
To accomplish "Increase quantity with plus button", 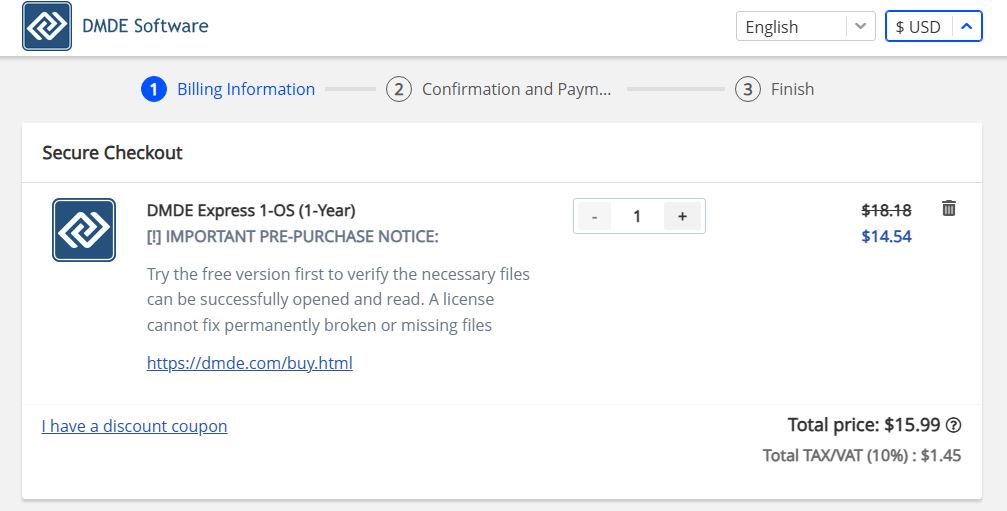I will tap(682, 216).
